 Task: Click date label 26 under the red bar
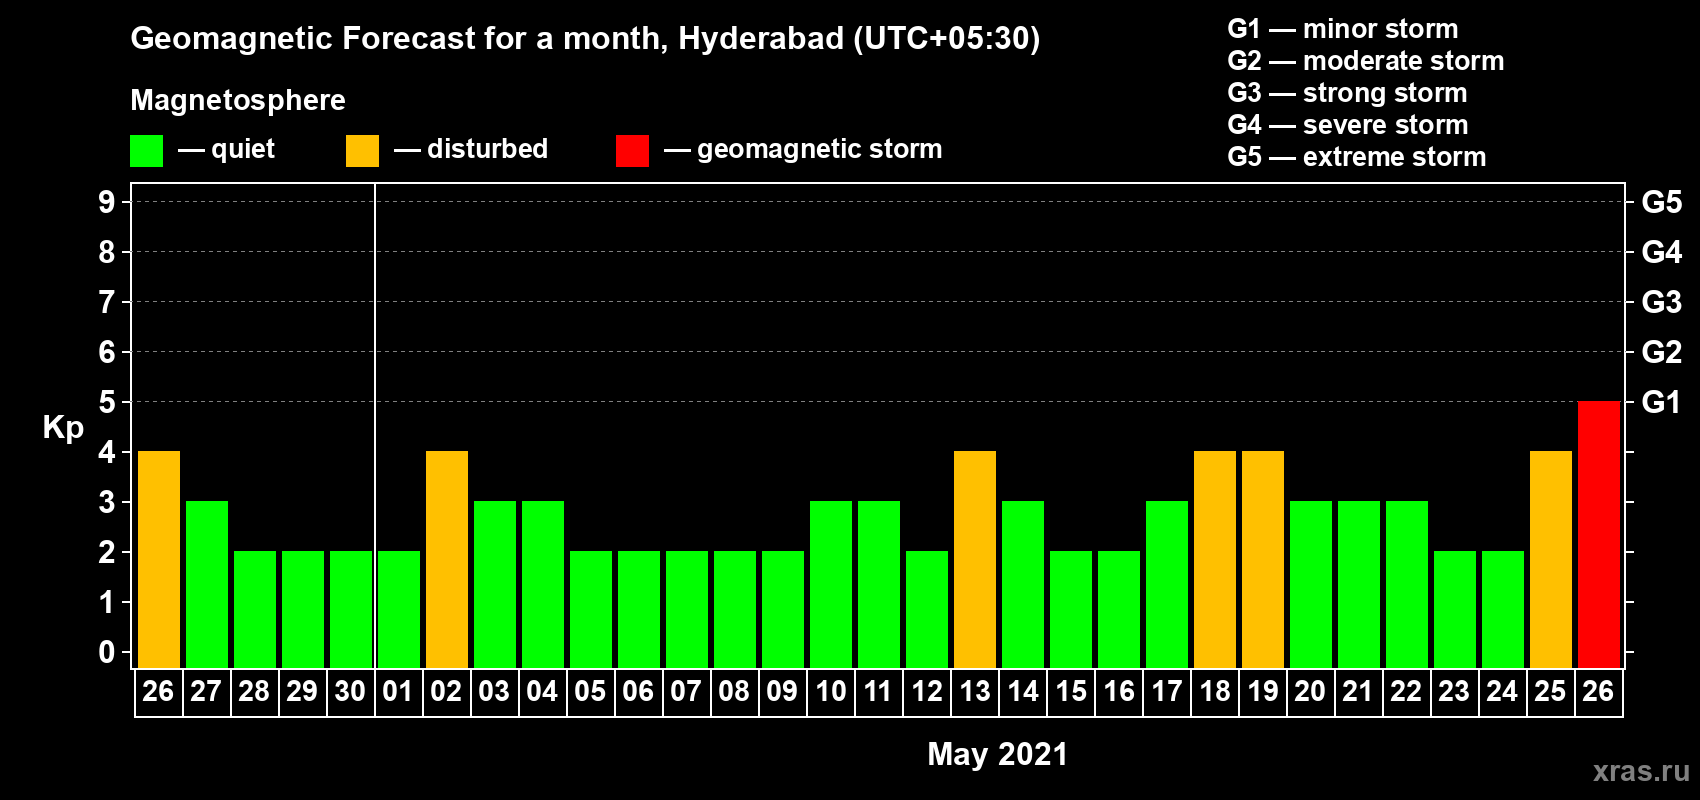pos(1598,692)
